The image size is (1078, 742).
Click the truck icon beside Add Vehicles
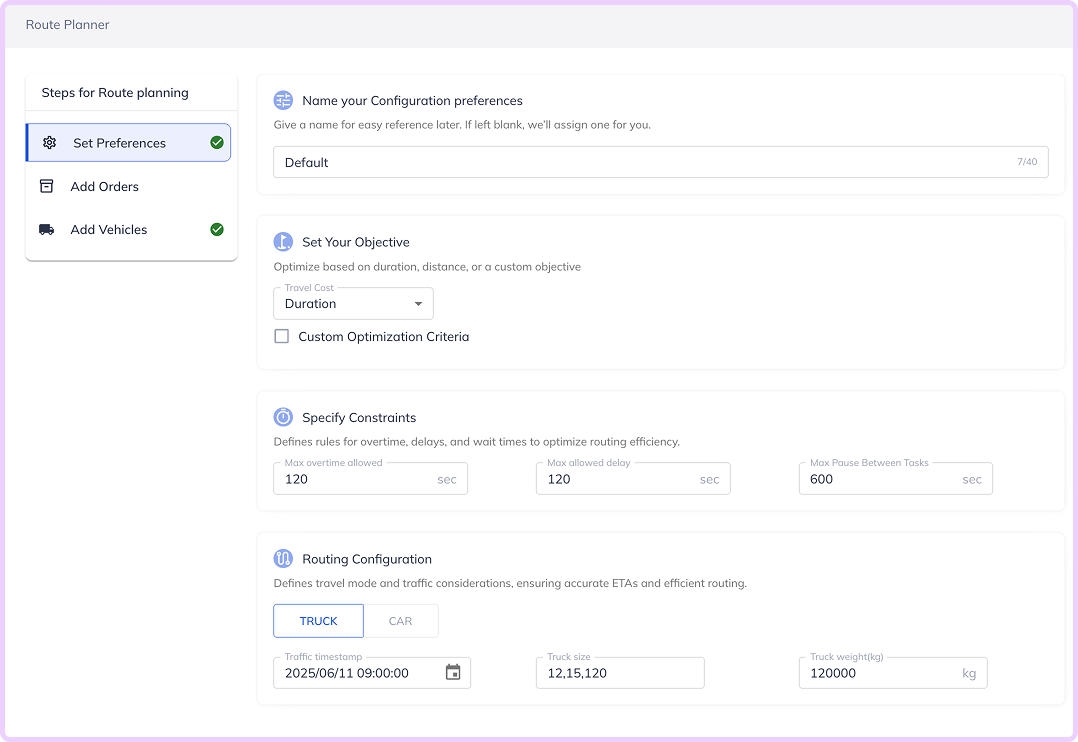pos(47,230)
